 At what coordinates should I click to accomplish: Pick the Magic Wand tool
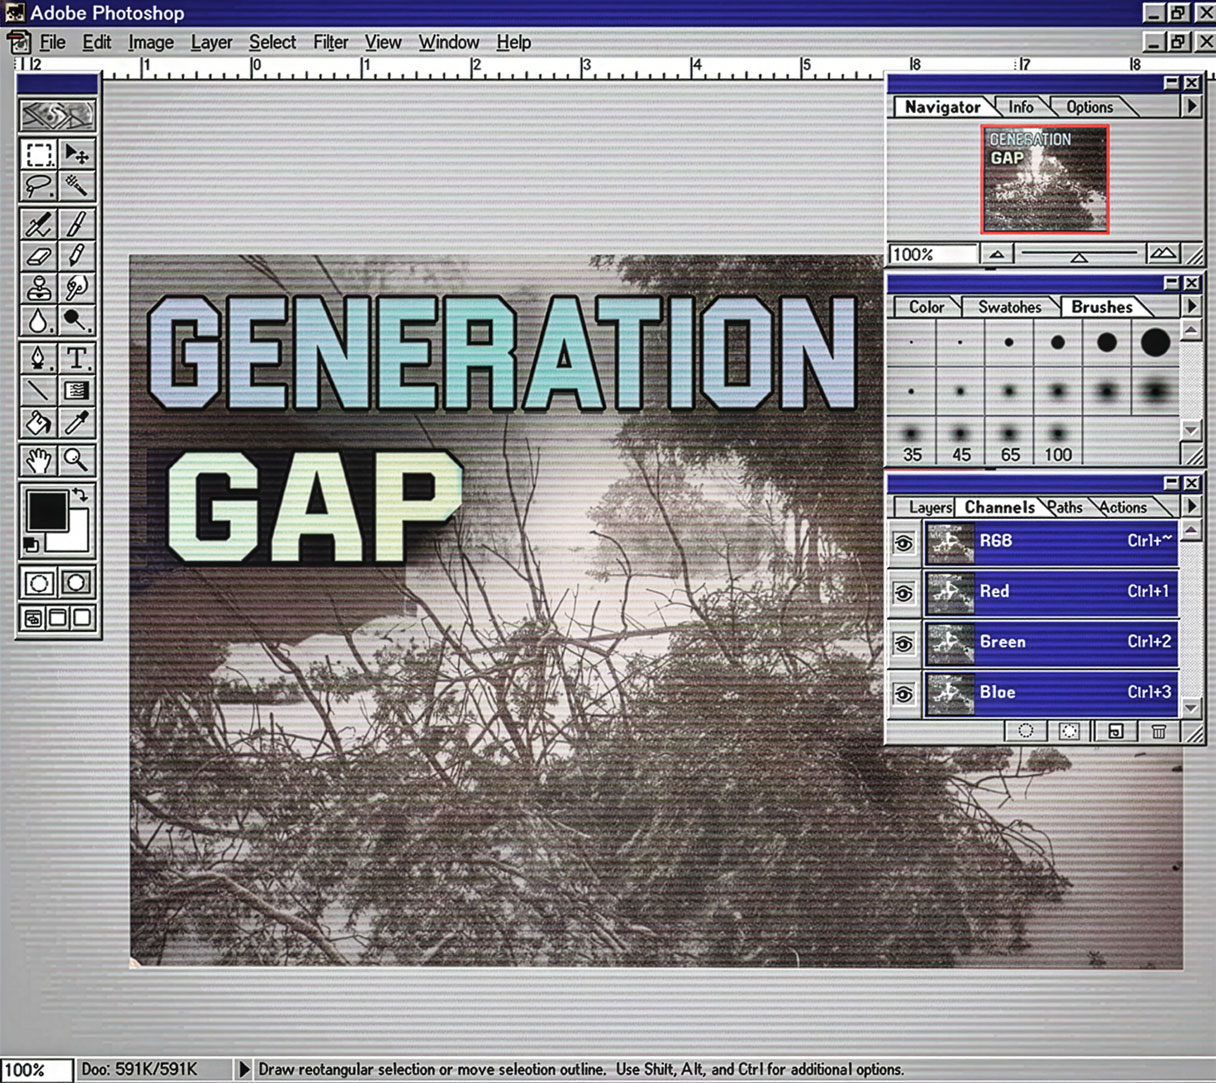pyautogui.click(x=76, y=186)
